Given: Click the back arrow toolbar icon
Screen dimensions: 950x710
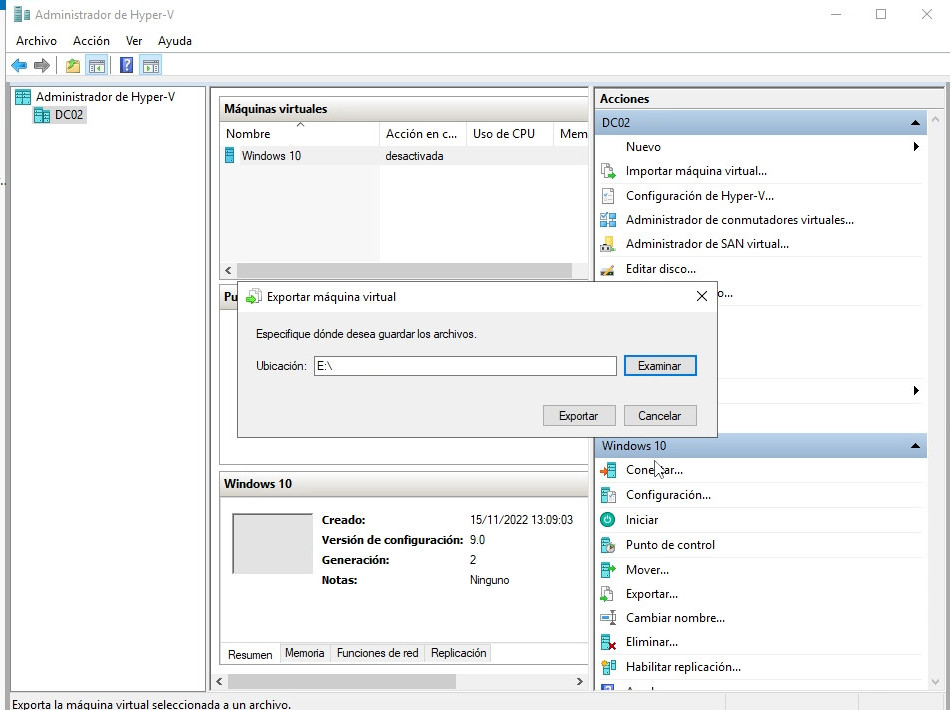Looking at the screenshot, I should (x=18, y=66).
